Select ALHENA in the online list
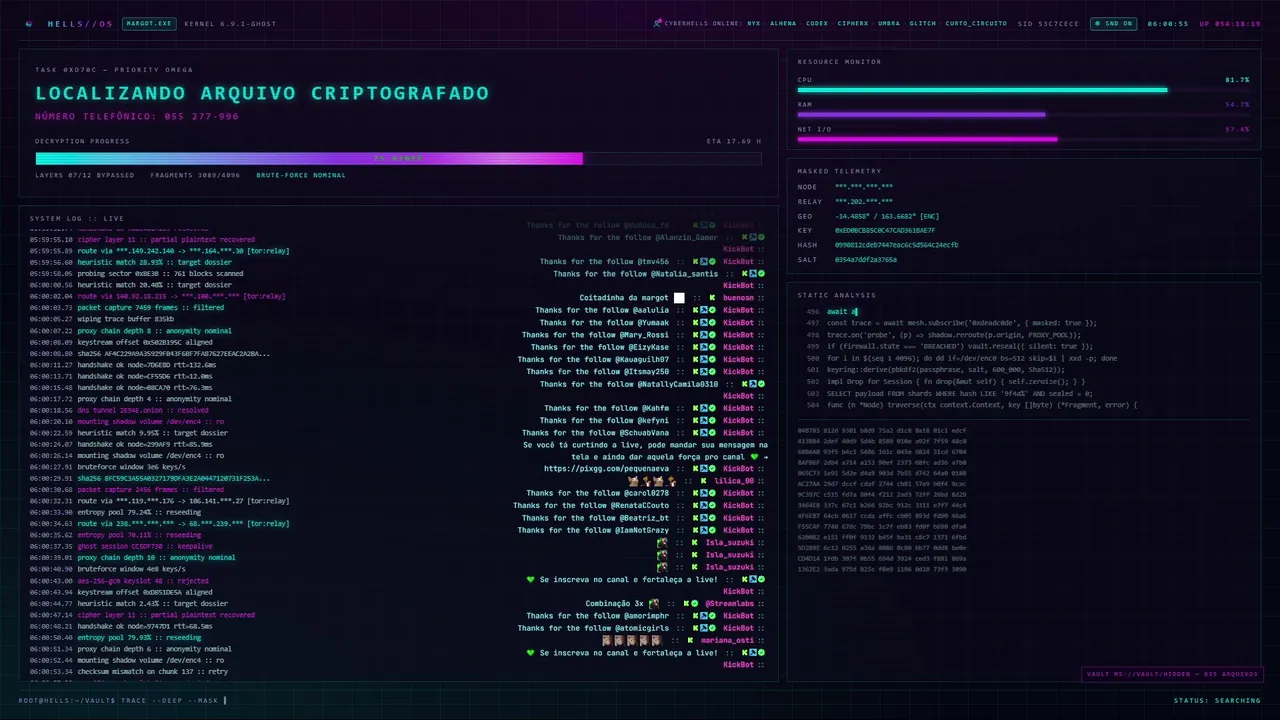This screenshot has height=720, width=1280. [x=783, y=23]
